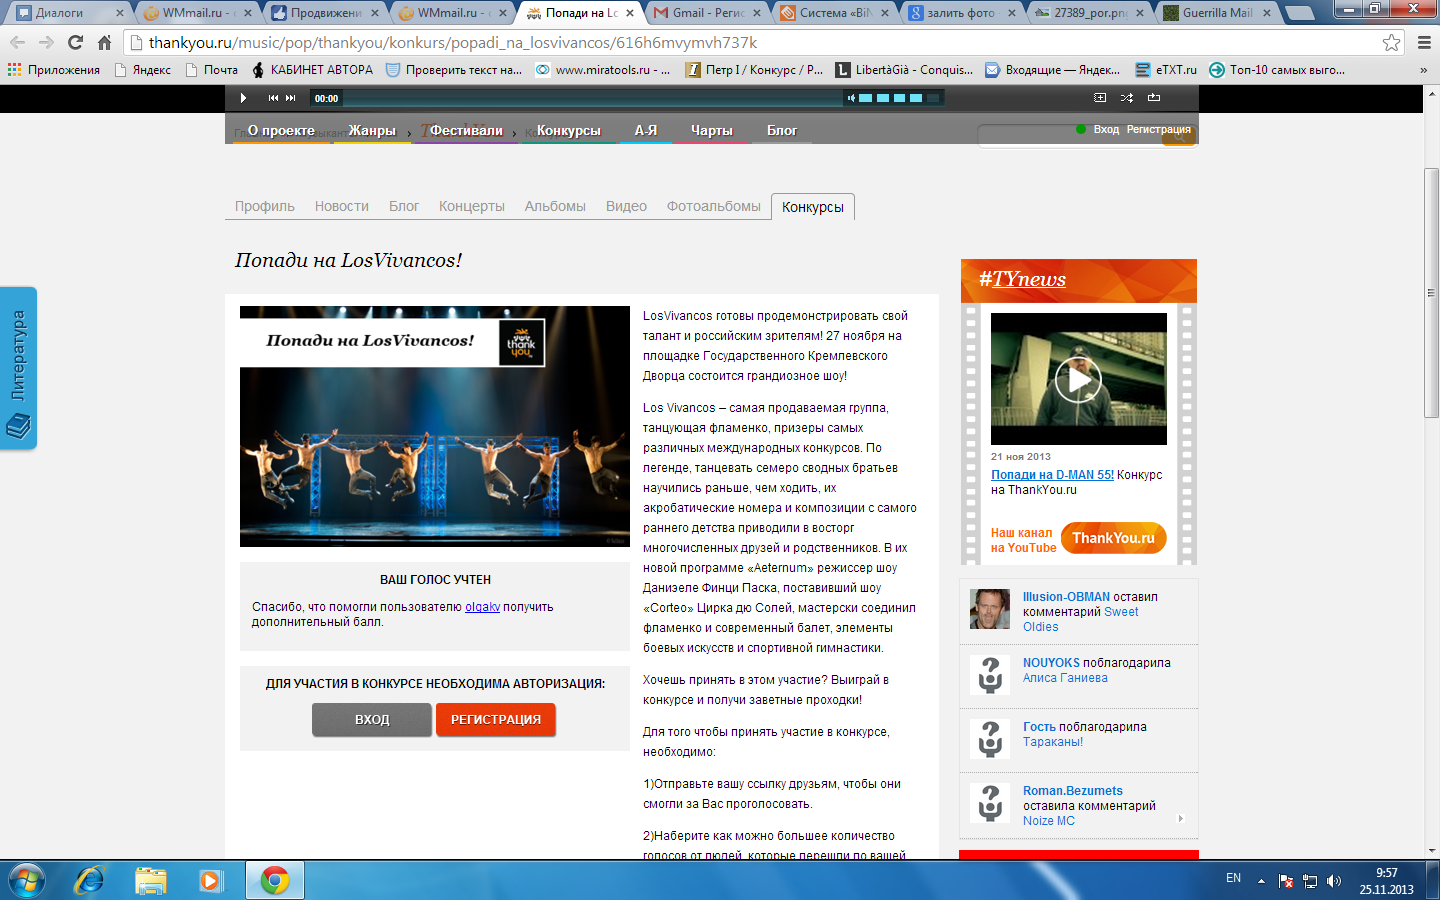Seek within the player progress bar
1440x900 pixels.
[x=593, y=98]
